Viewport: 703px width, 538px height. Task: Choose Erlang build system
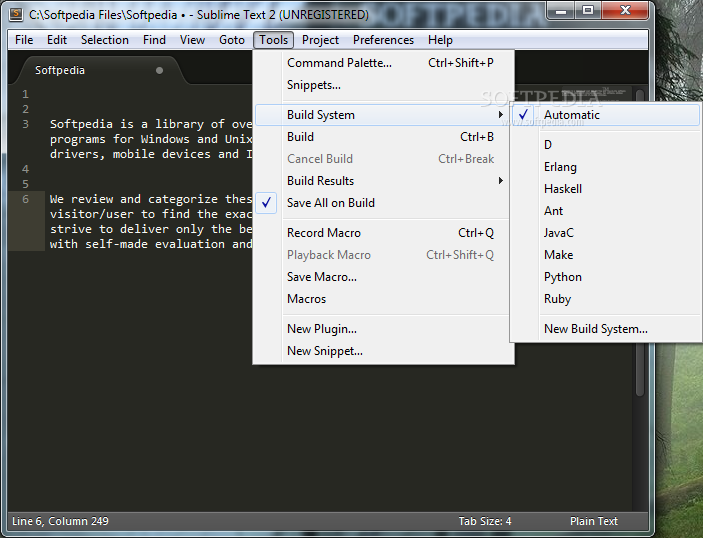coord(606,167)
